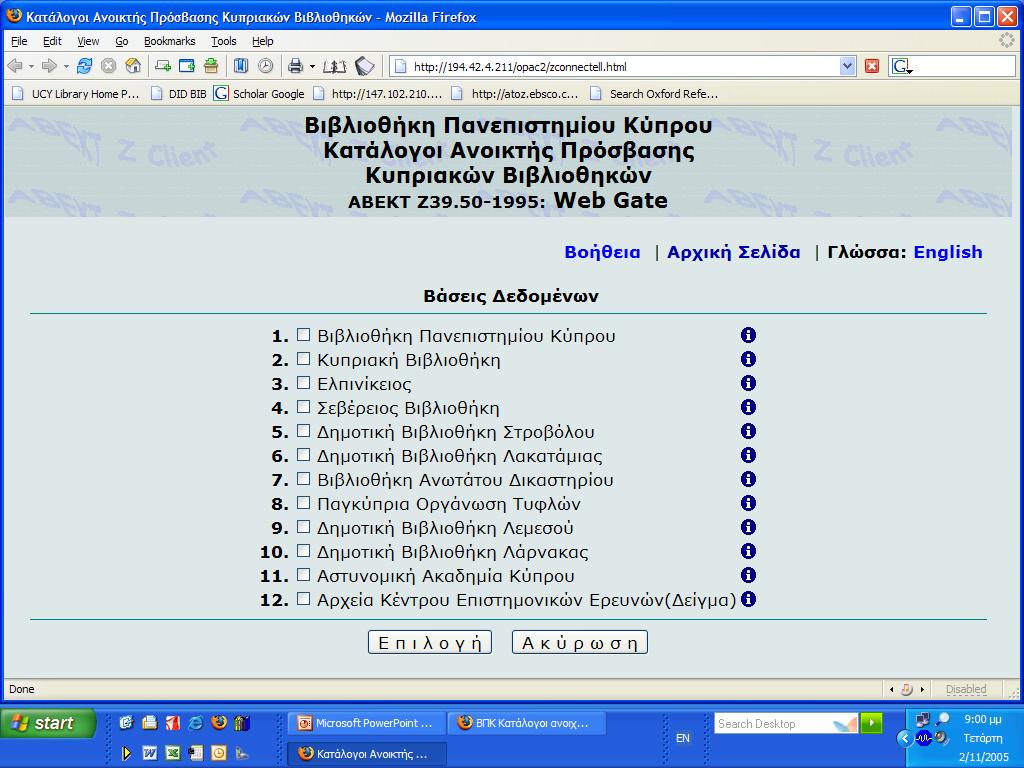Check Παγκύπρια Οργάνωση Τυφλών box
The image size is (1024, 768).
(303, 502)
